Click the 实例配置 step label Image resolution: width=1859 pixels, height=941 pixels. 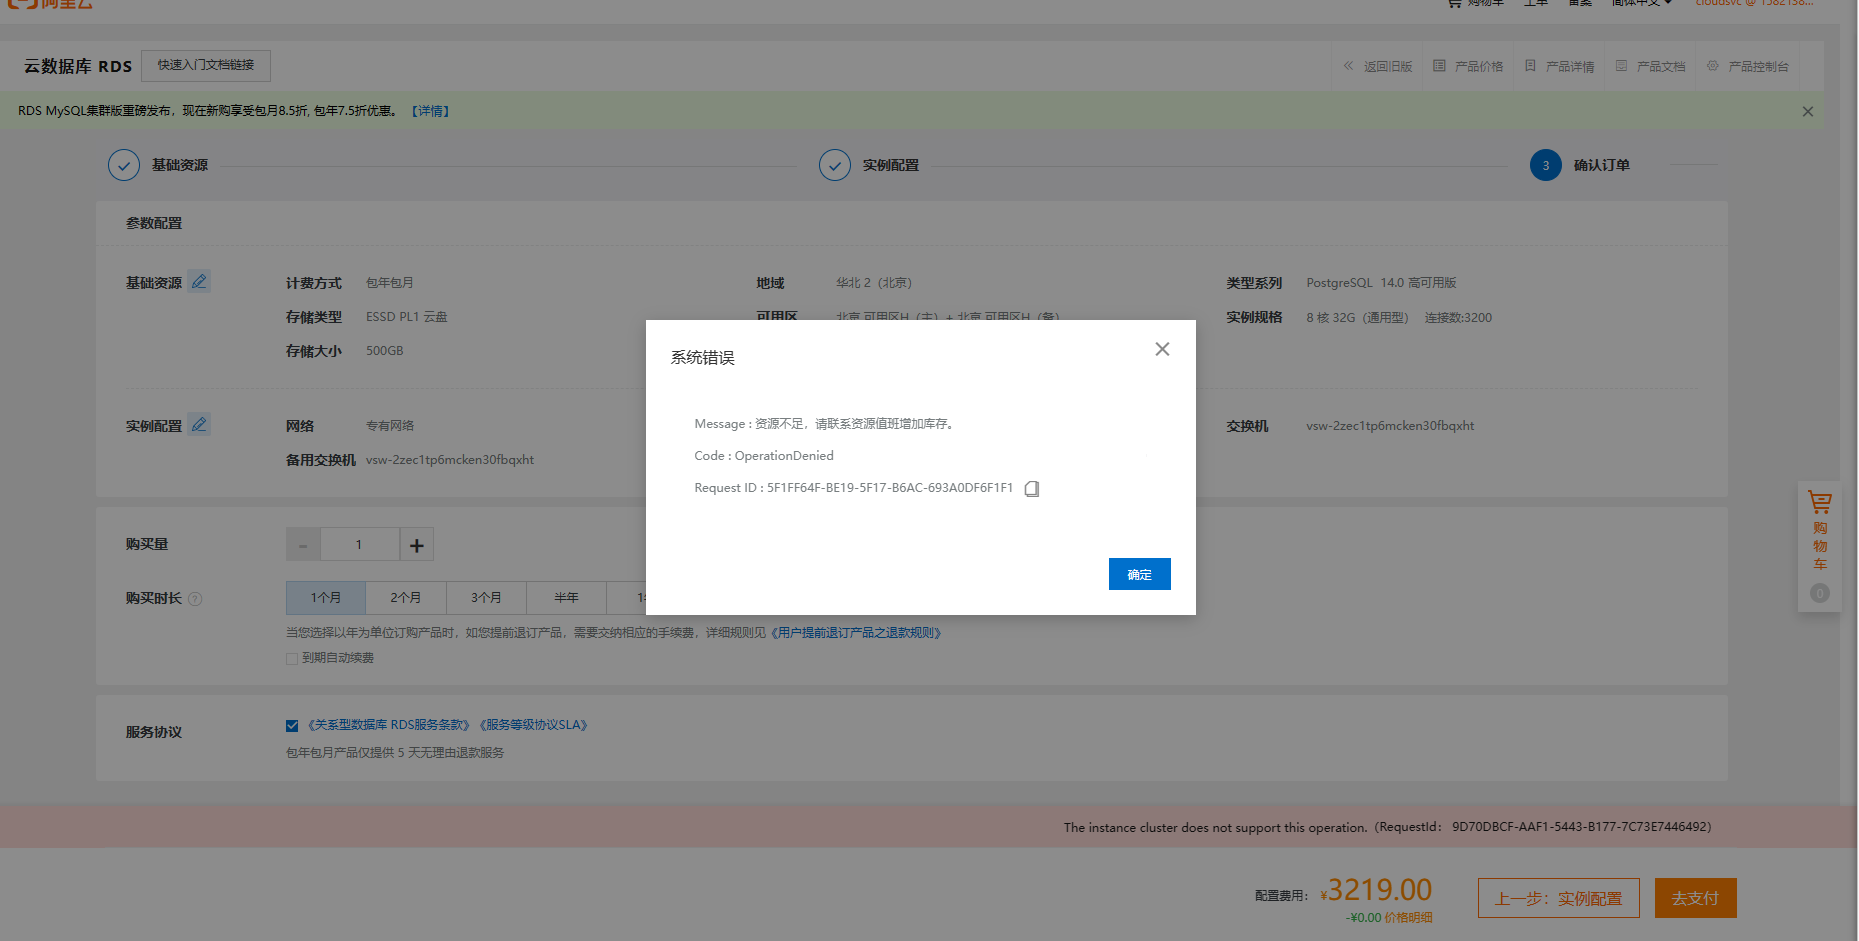click(891, 165)
